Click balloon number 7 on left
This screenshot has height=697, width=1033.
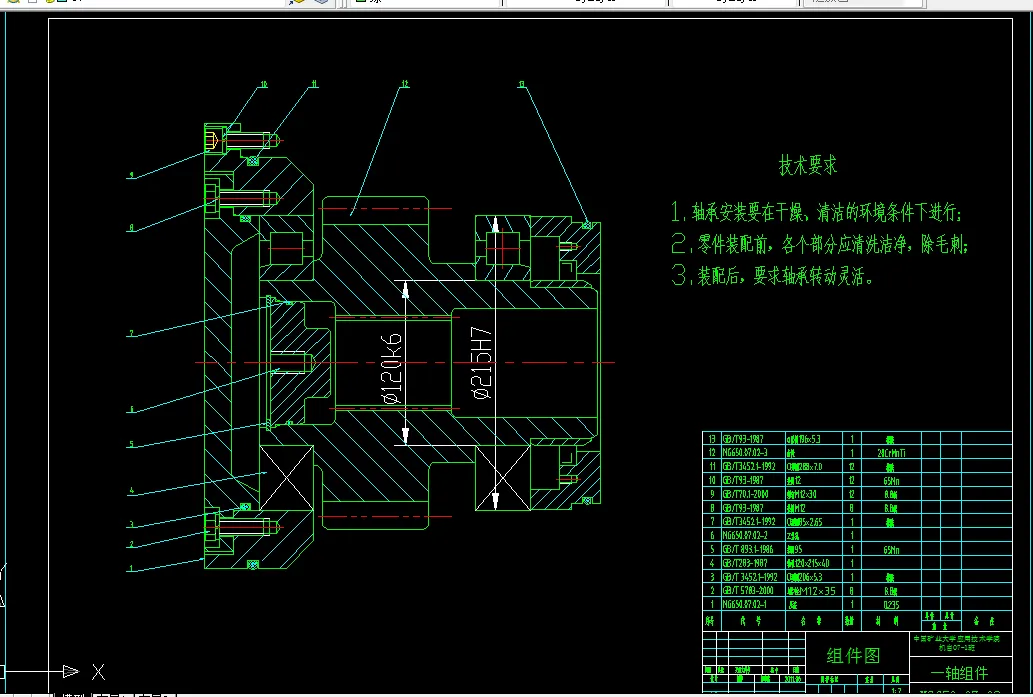(131, 333)
